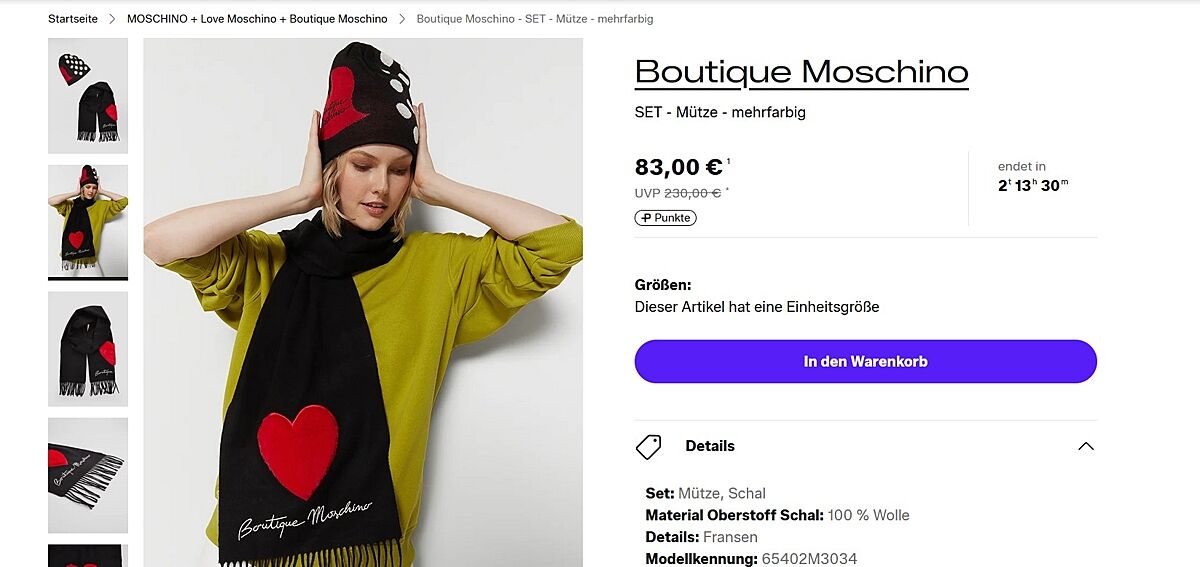Open MOSCHINO + Love Moschino breadcrumb link

pos(257,19)
